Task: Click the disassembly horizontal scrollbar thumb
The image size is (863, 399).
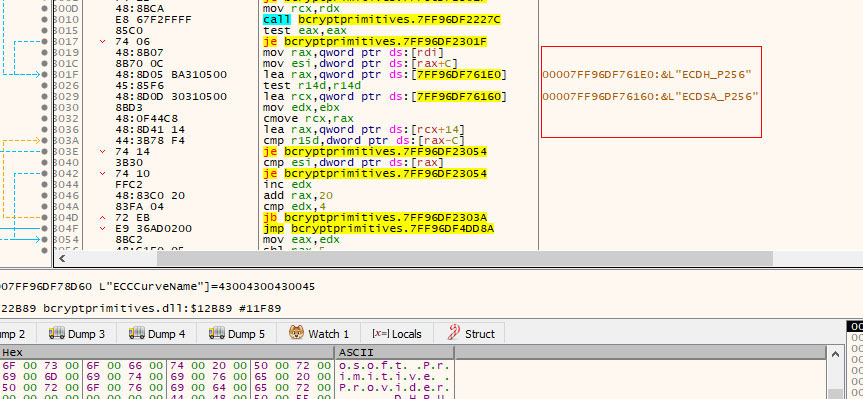Action: pos(465,258)
